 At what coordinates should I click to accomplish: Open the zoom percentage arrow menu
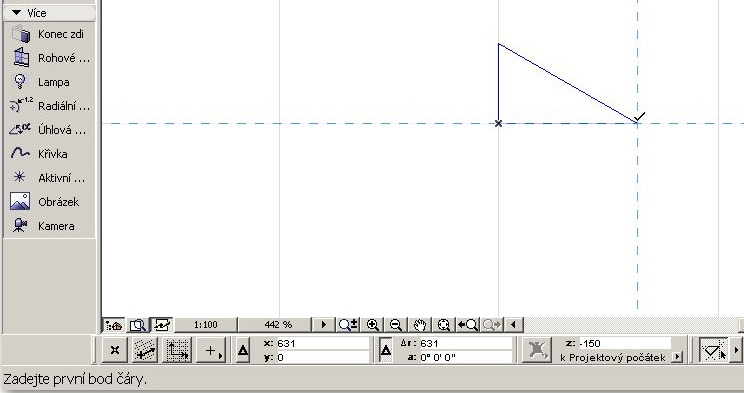click(324, 325)
